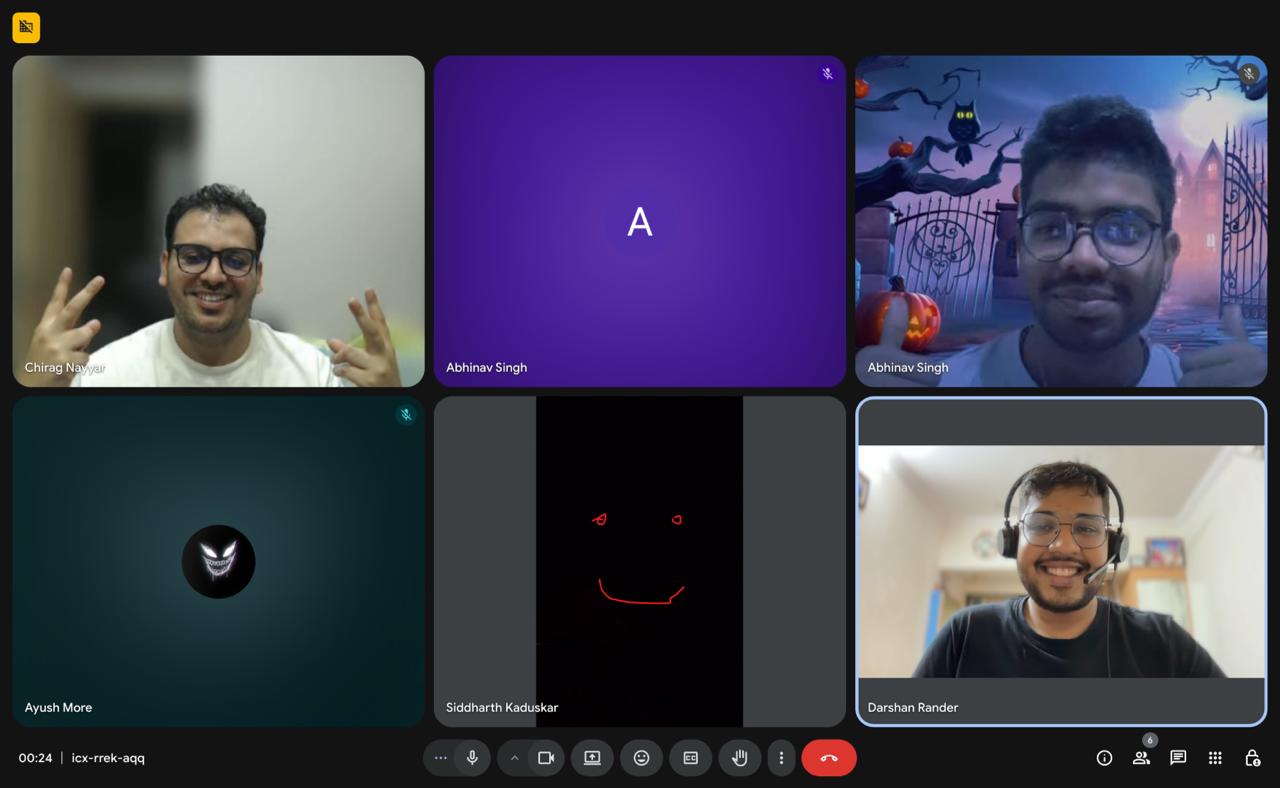The image size is (1280, 788).
Task: Open the activities apps grid
Action: 1215,757
